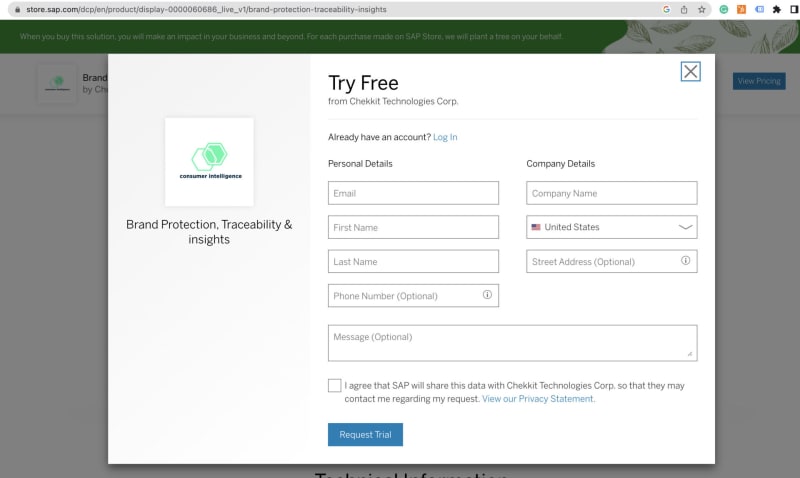
Task: Click the Street Address (Optional) field
Action: (612, 262)
